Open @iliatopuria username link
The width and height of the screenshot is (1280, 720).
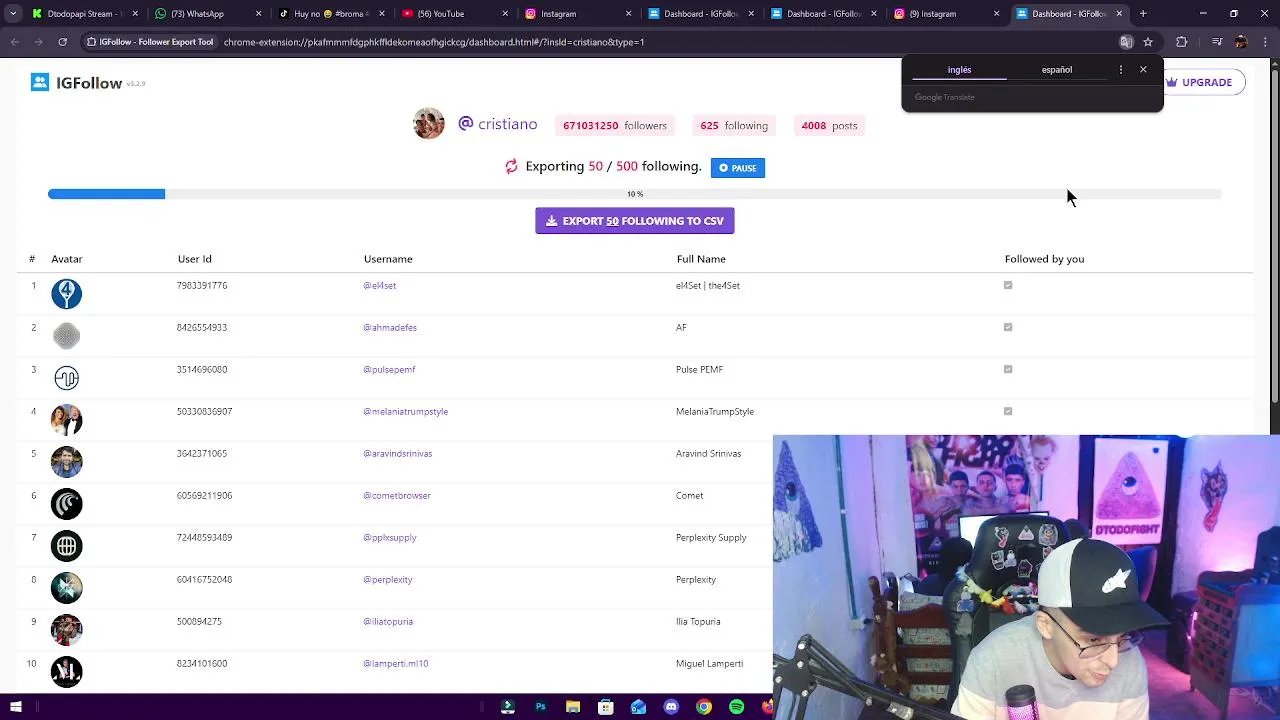[x=388, y=621]
